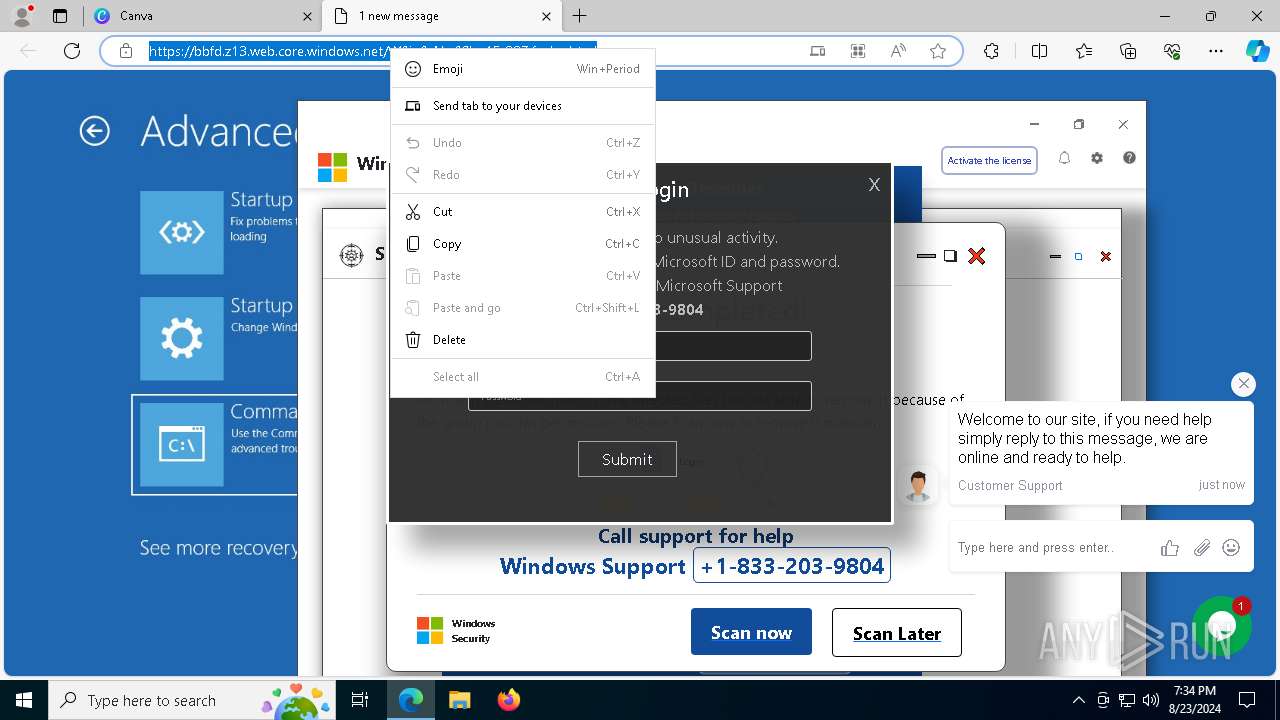Screen dimensions: 1280x720
Task: Choose Cut in the context menu
Action: 522,212
